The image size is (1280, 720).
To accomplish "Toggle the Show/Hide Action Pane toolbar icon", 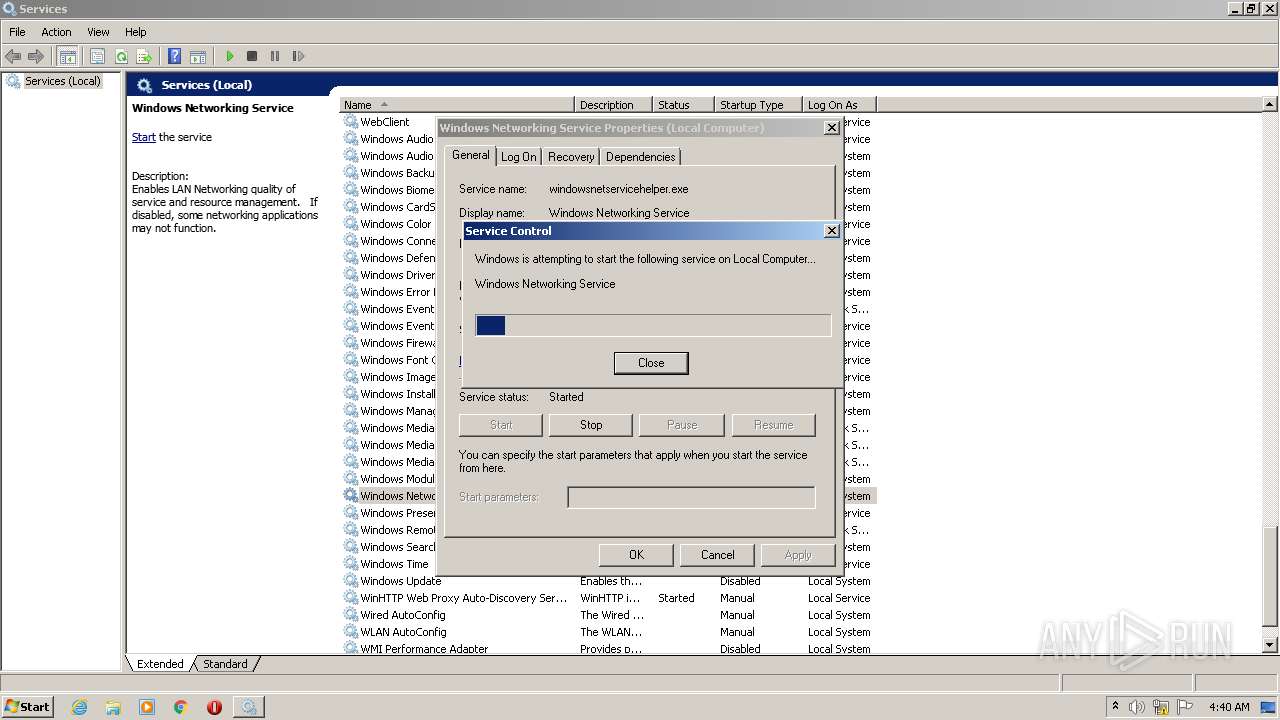I will click(x=198, y=56).
